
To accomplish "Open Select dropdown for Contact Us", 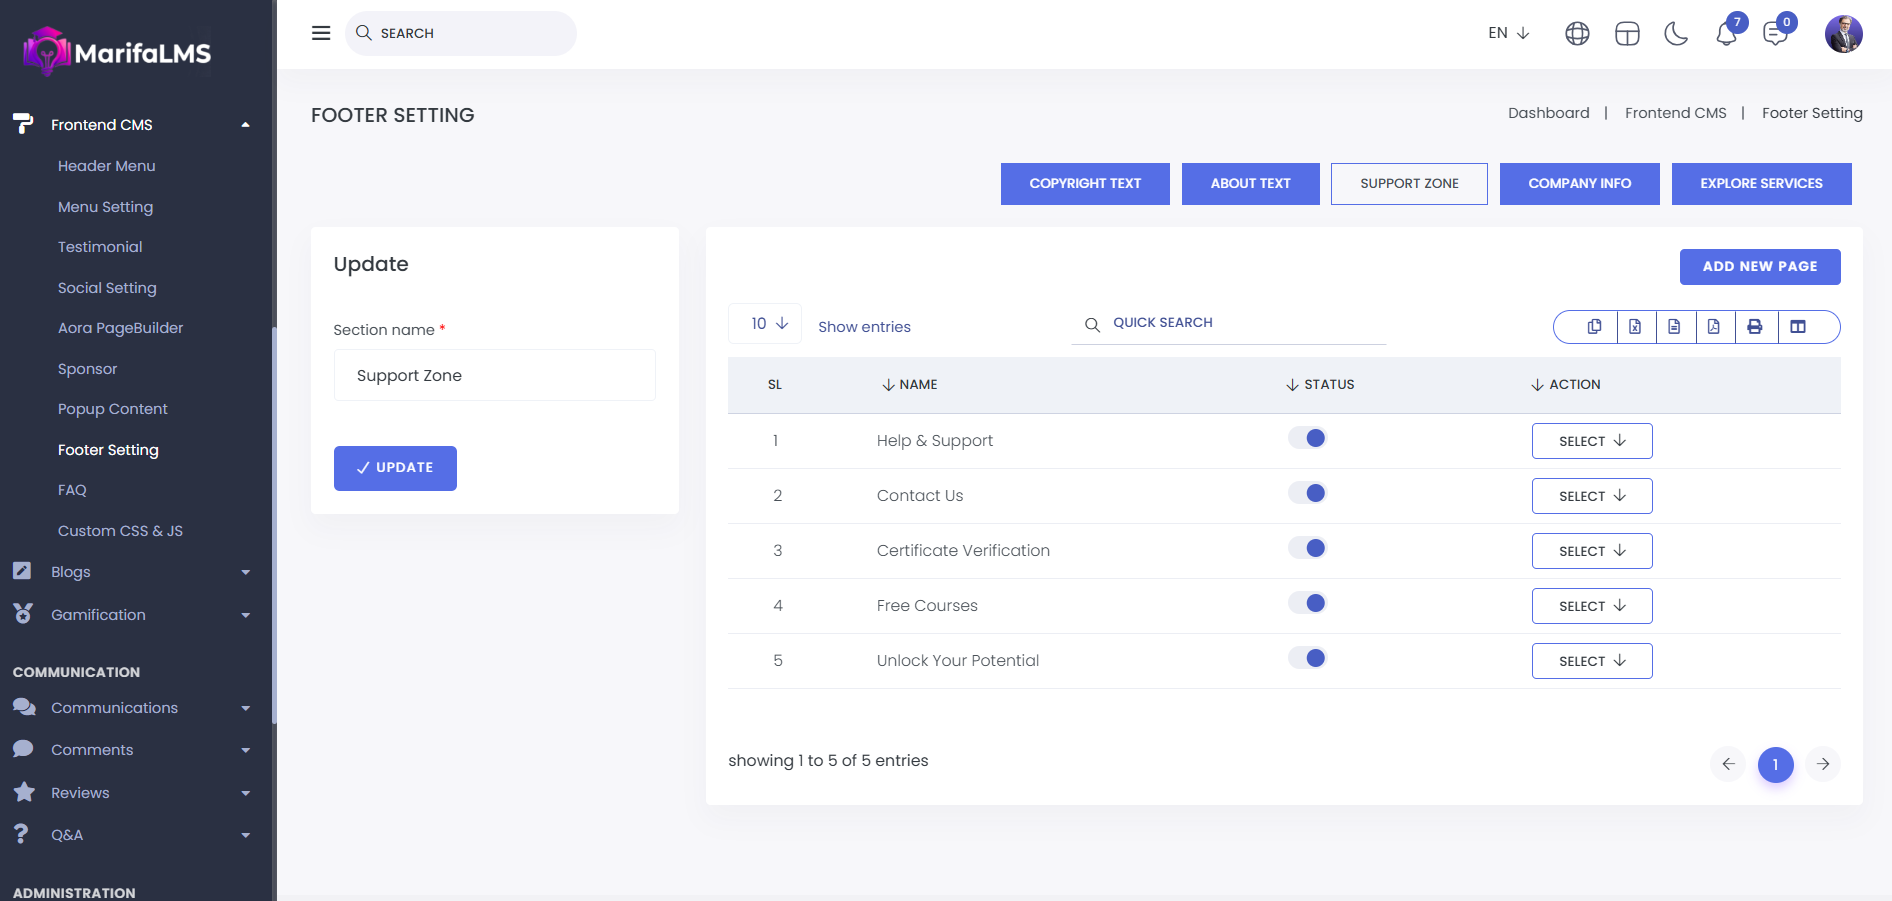I will coord(1591,496).
